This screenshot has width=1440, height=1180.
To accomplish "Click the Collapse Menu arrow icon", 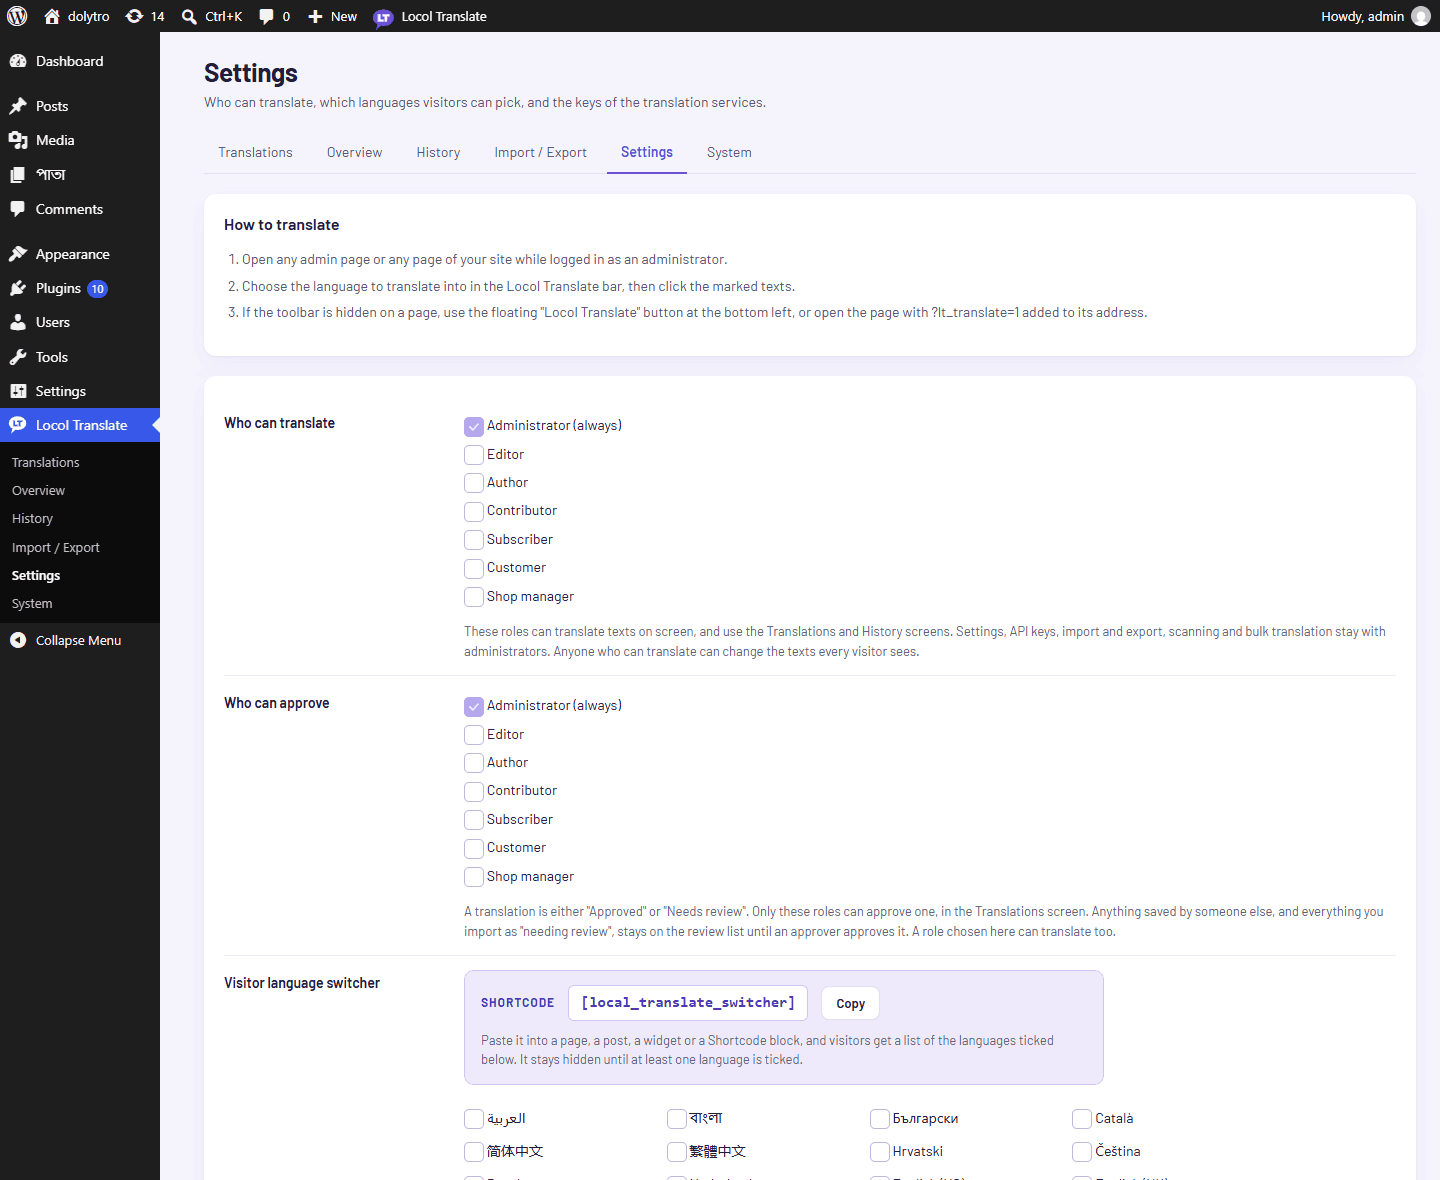I will tap(18, 640).
